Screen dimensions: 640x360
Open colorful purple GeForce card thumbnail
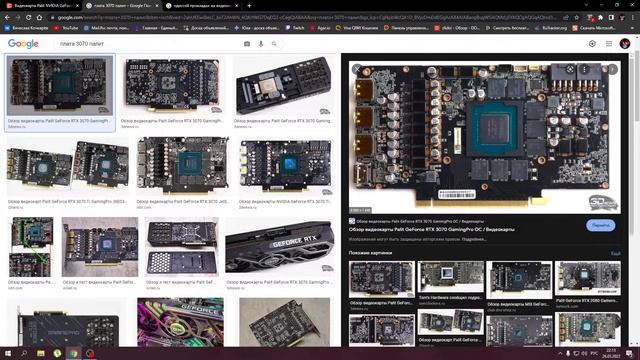pyautogui.click(x=180, y=322)
